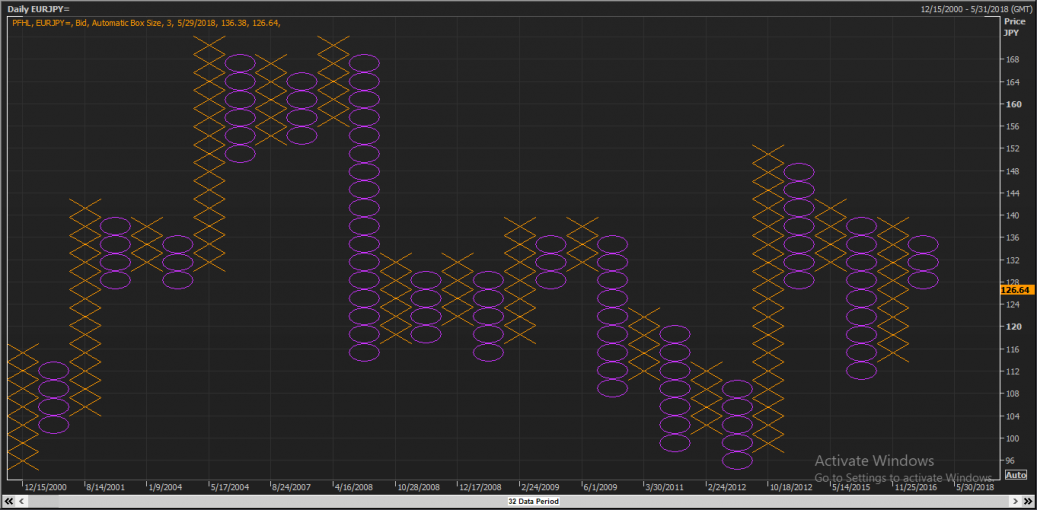
Task: Click the 160 price level on axis
Action: click(1012, 104)
